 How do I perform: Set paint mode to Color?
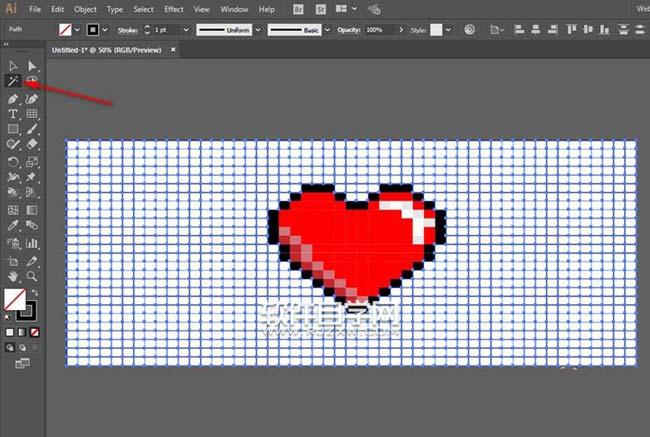point(10,332)
